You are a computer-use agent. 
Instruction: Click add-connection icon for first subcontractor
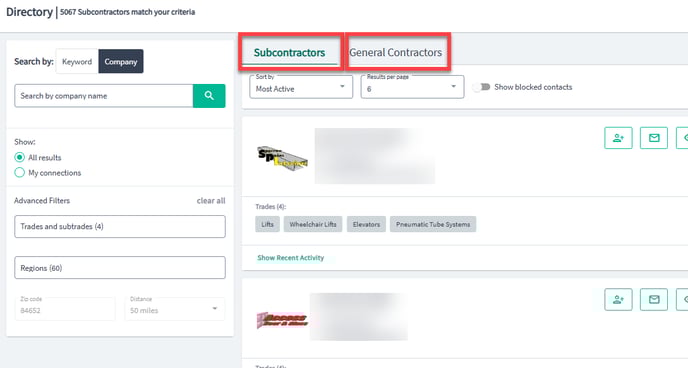[x=618, y=138]
